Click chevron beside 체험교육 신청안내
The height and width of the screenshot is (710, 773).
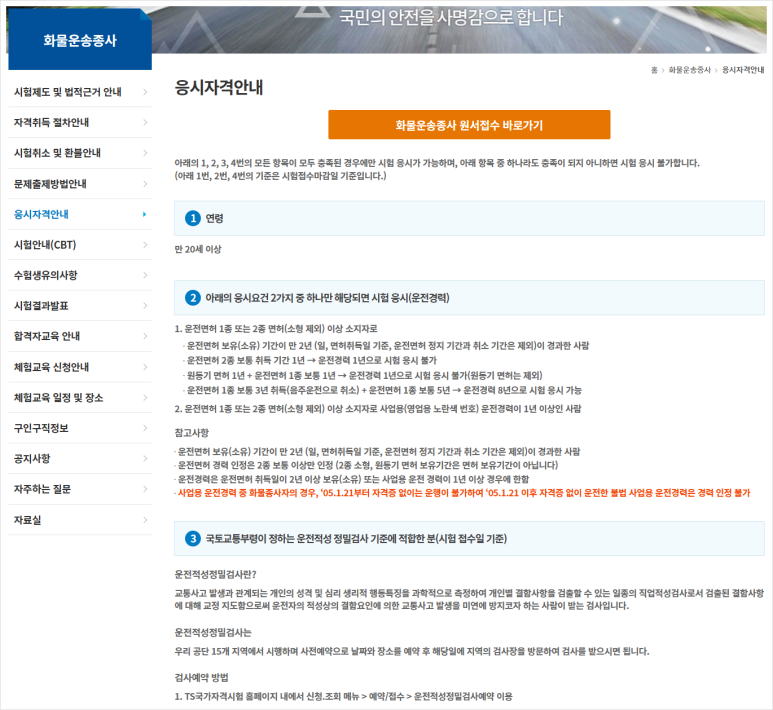[145, 367]
